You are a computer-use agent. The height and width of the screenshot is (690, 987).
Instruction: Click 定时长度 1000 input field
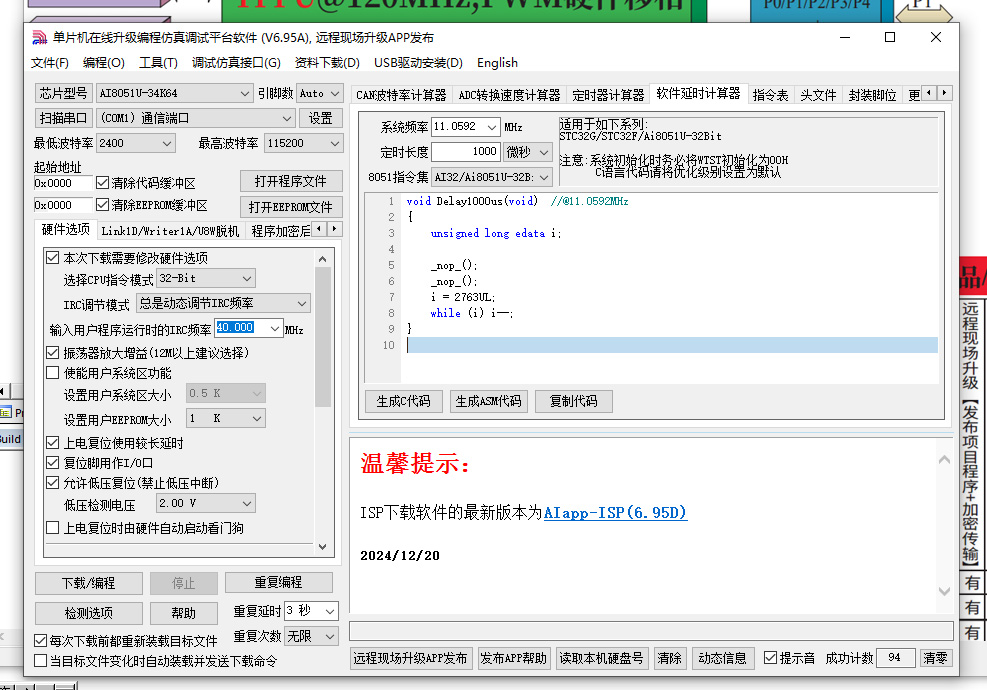click(466, 152)
